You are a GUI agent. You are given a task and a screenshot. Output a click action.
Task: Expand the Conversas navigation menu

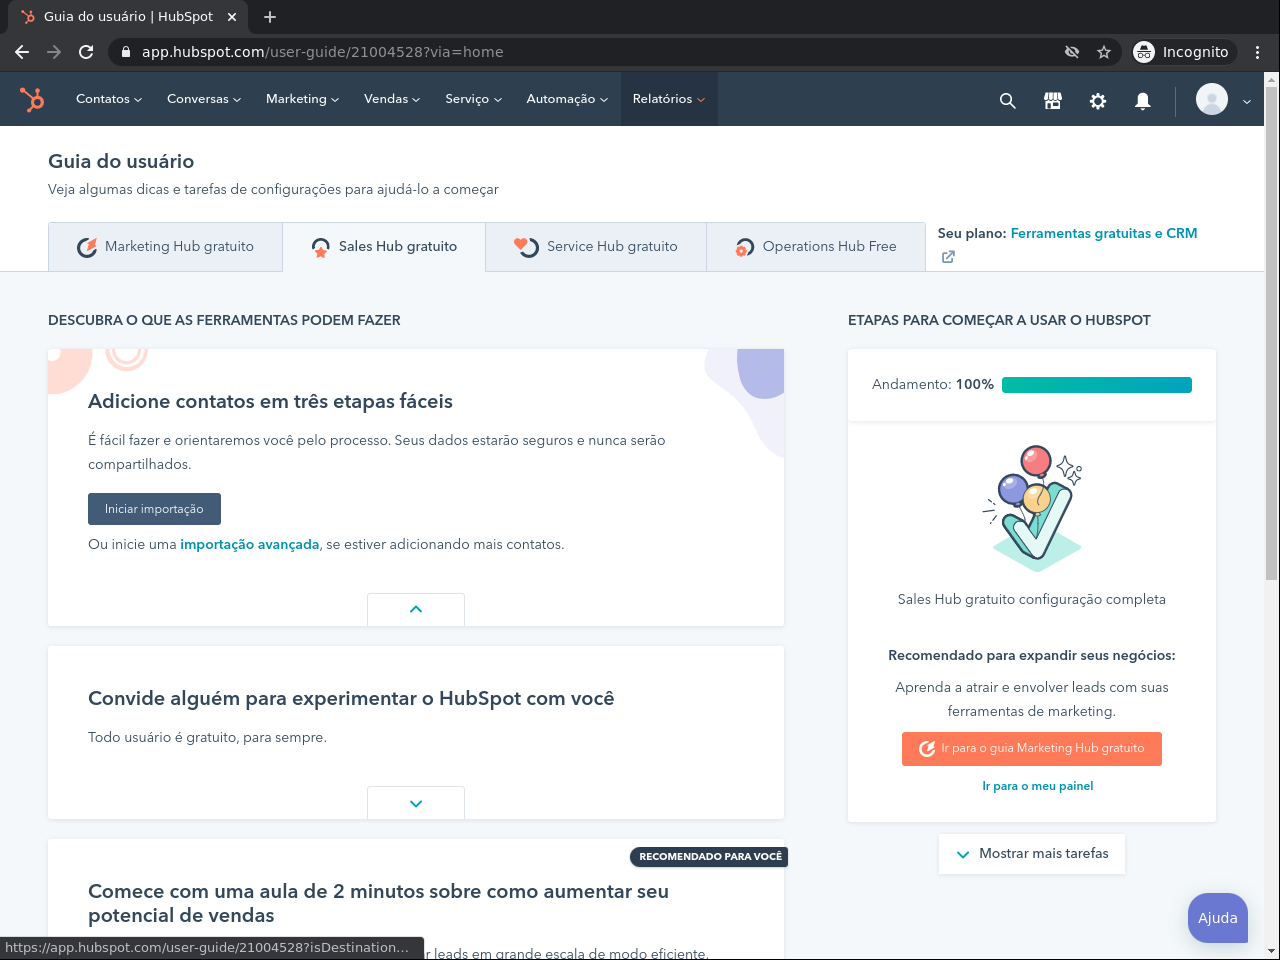point(204,99)
